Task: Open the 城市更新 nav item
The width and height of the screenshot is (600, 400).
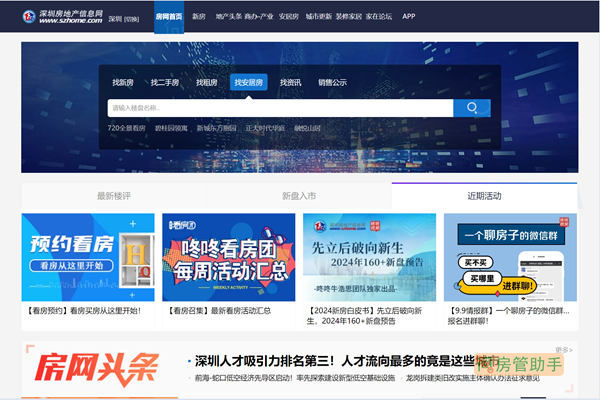Action: pyautogui.click(x=318, y=16)
